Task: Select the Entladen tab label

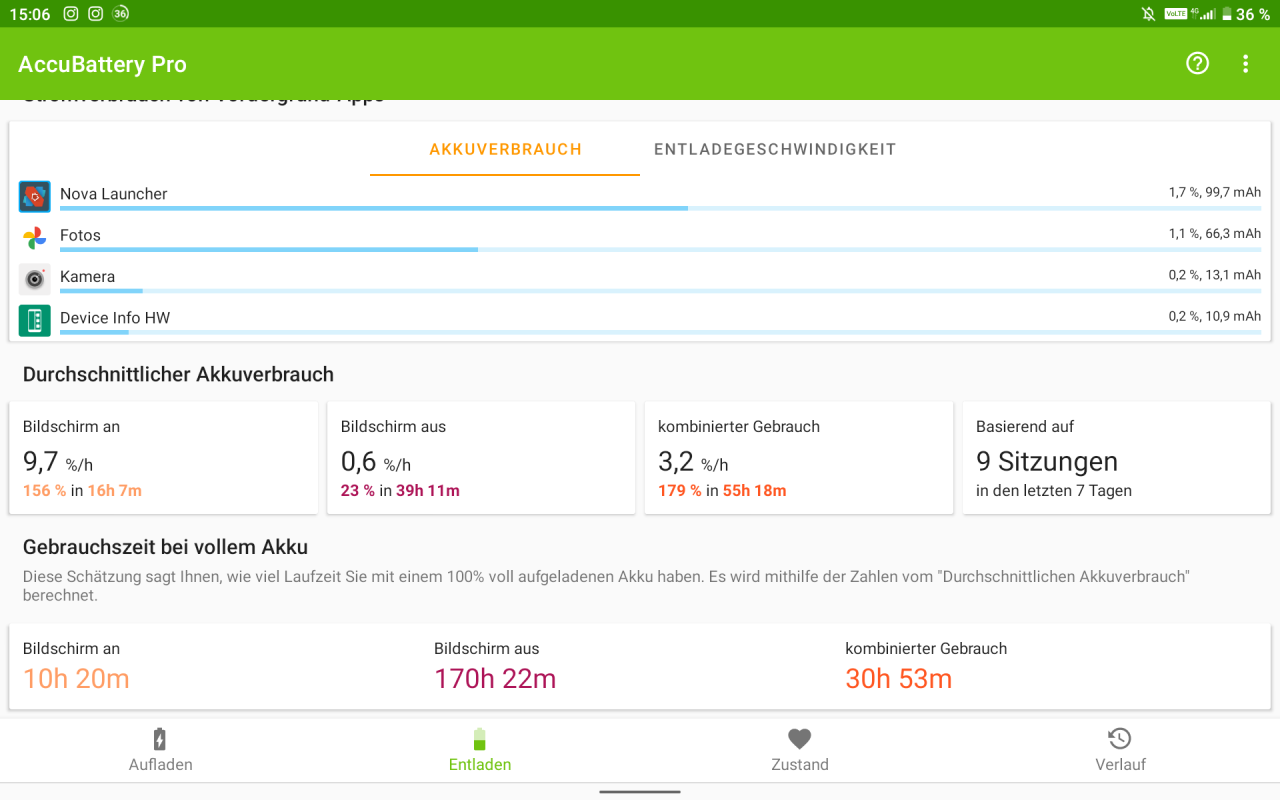Action: tap(480, 764)
